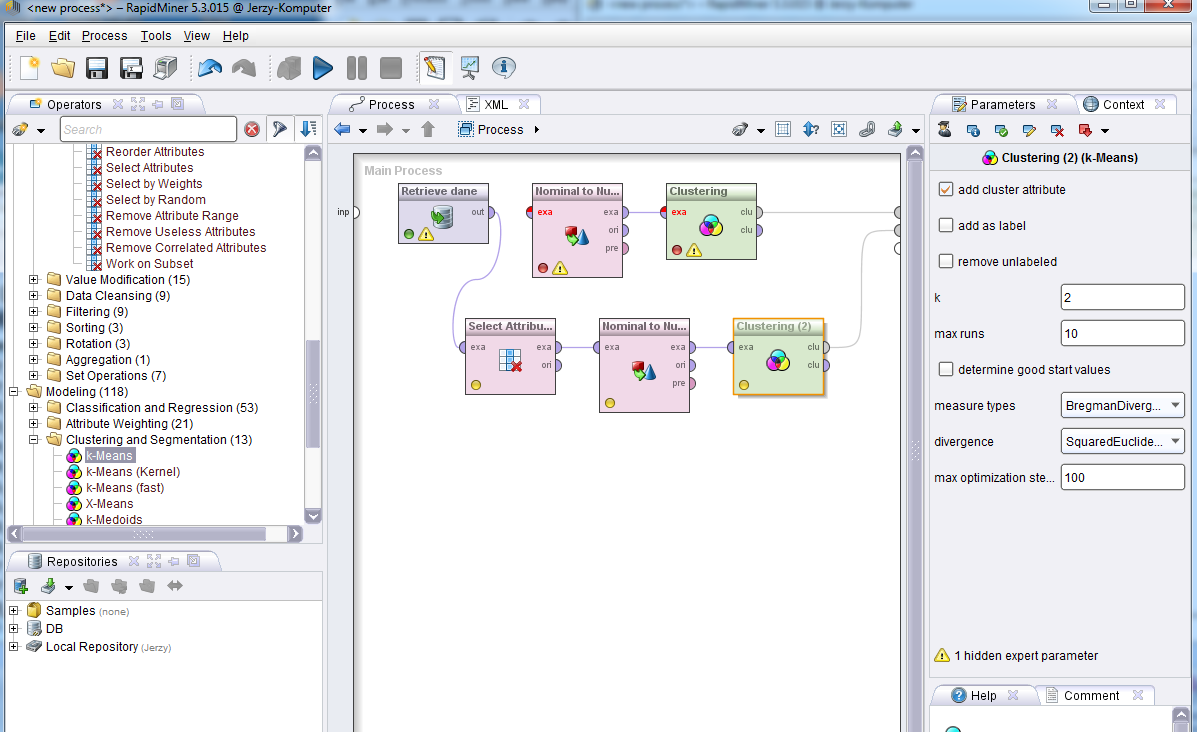Expand Value Modification folder

click(x=34, y=279)
